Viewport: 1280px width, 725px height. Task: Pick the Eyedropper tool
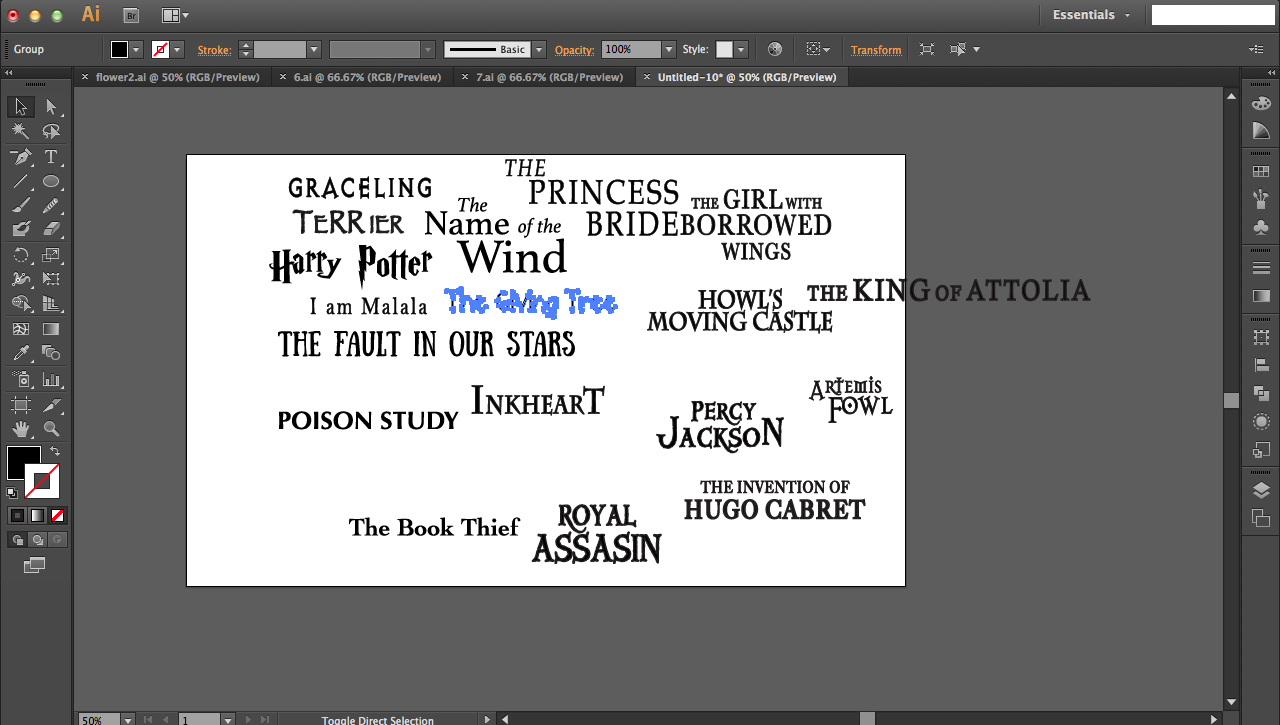tap(21, 353)
